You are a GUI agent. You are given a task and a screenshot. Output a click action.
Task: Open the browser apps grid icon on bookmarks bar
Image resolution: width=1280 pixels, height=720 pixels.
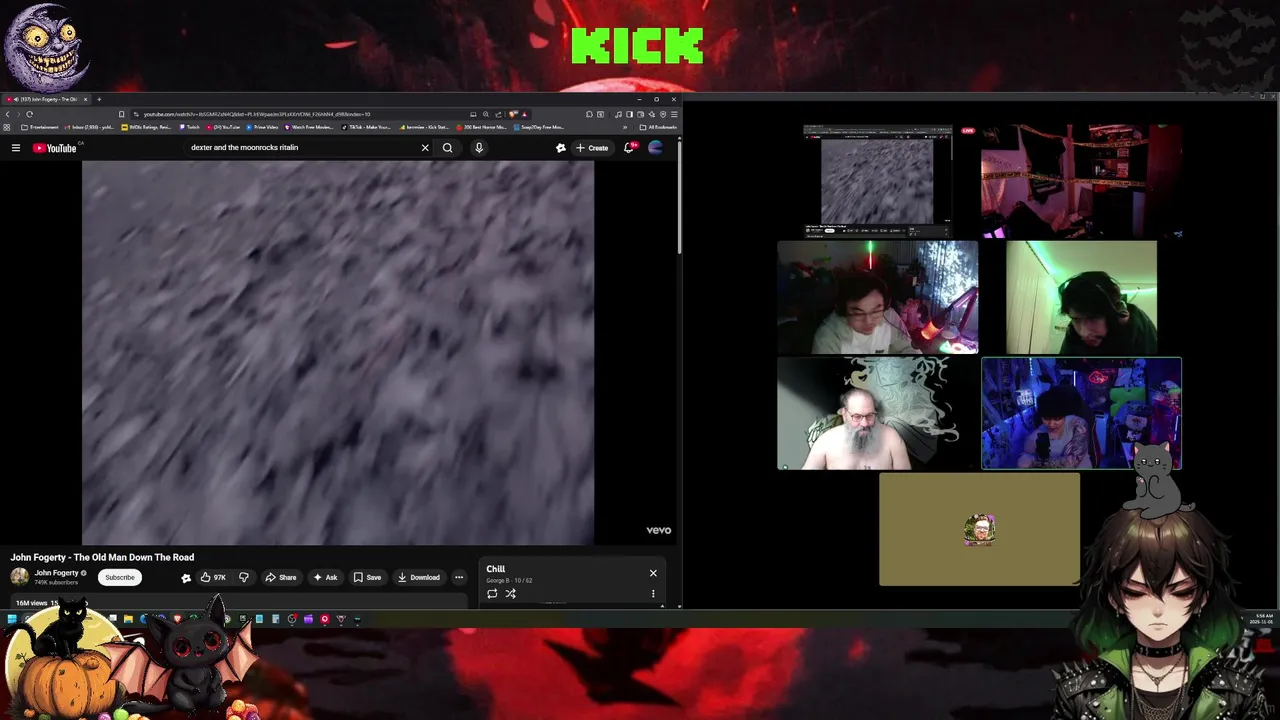click(x=7, y=127)
